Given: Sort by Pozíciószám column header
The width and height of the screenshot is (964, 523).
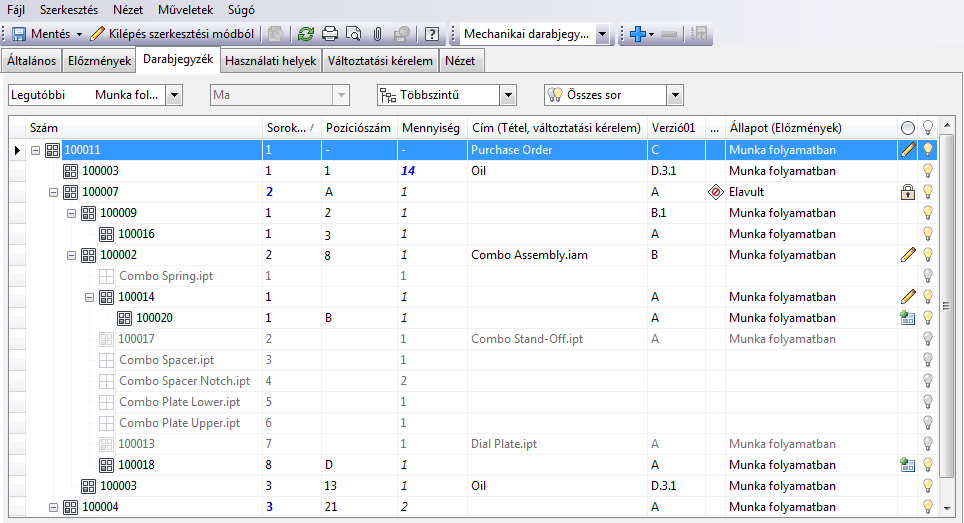Looking at the screenshot, I should point(359,128).
